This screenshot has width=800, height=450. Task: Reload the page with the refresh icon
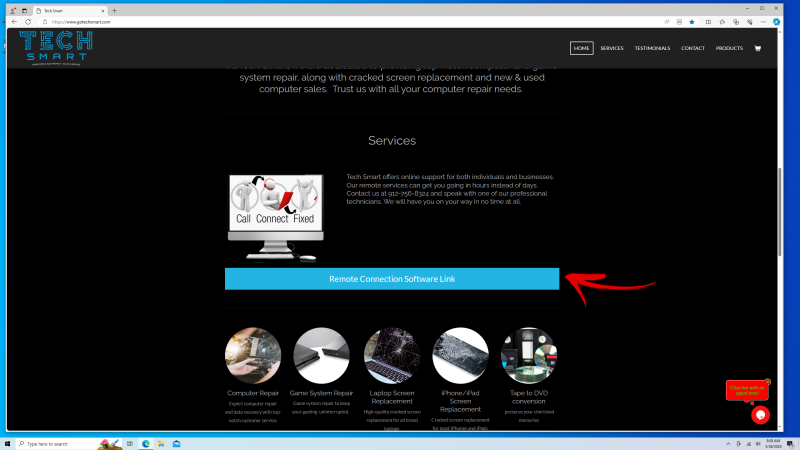[28, 22]
